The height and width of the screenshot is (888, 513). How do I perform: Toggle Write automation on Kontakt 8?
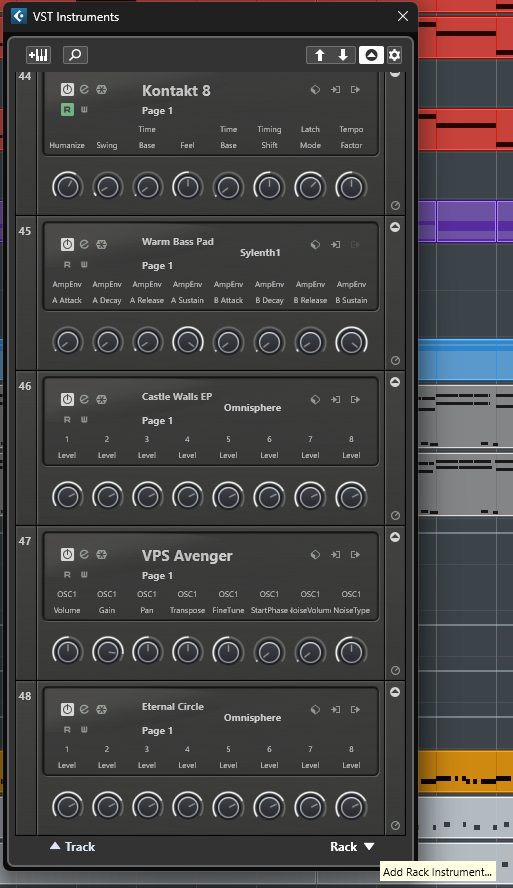tap(84, 109)
